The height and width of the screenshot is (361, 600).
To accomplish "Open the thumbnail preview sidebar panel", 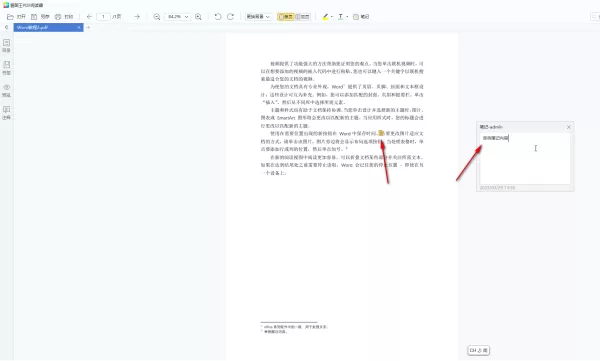I will pos(7,90).
